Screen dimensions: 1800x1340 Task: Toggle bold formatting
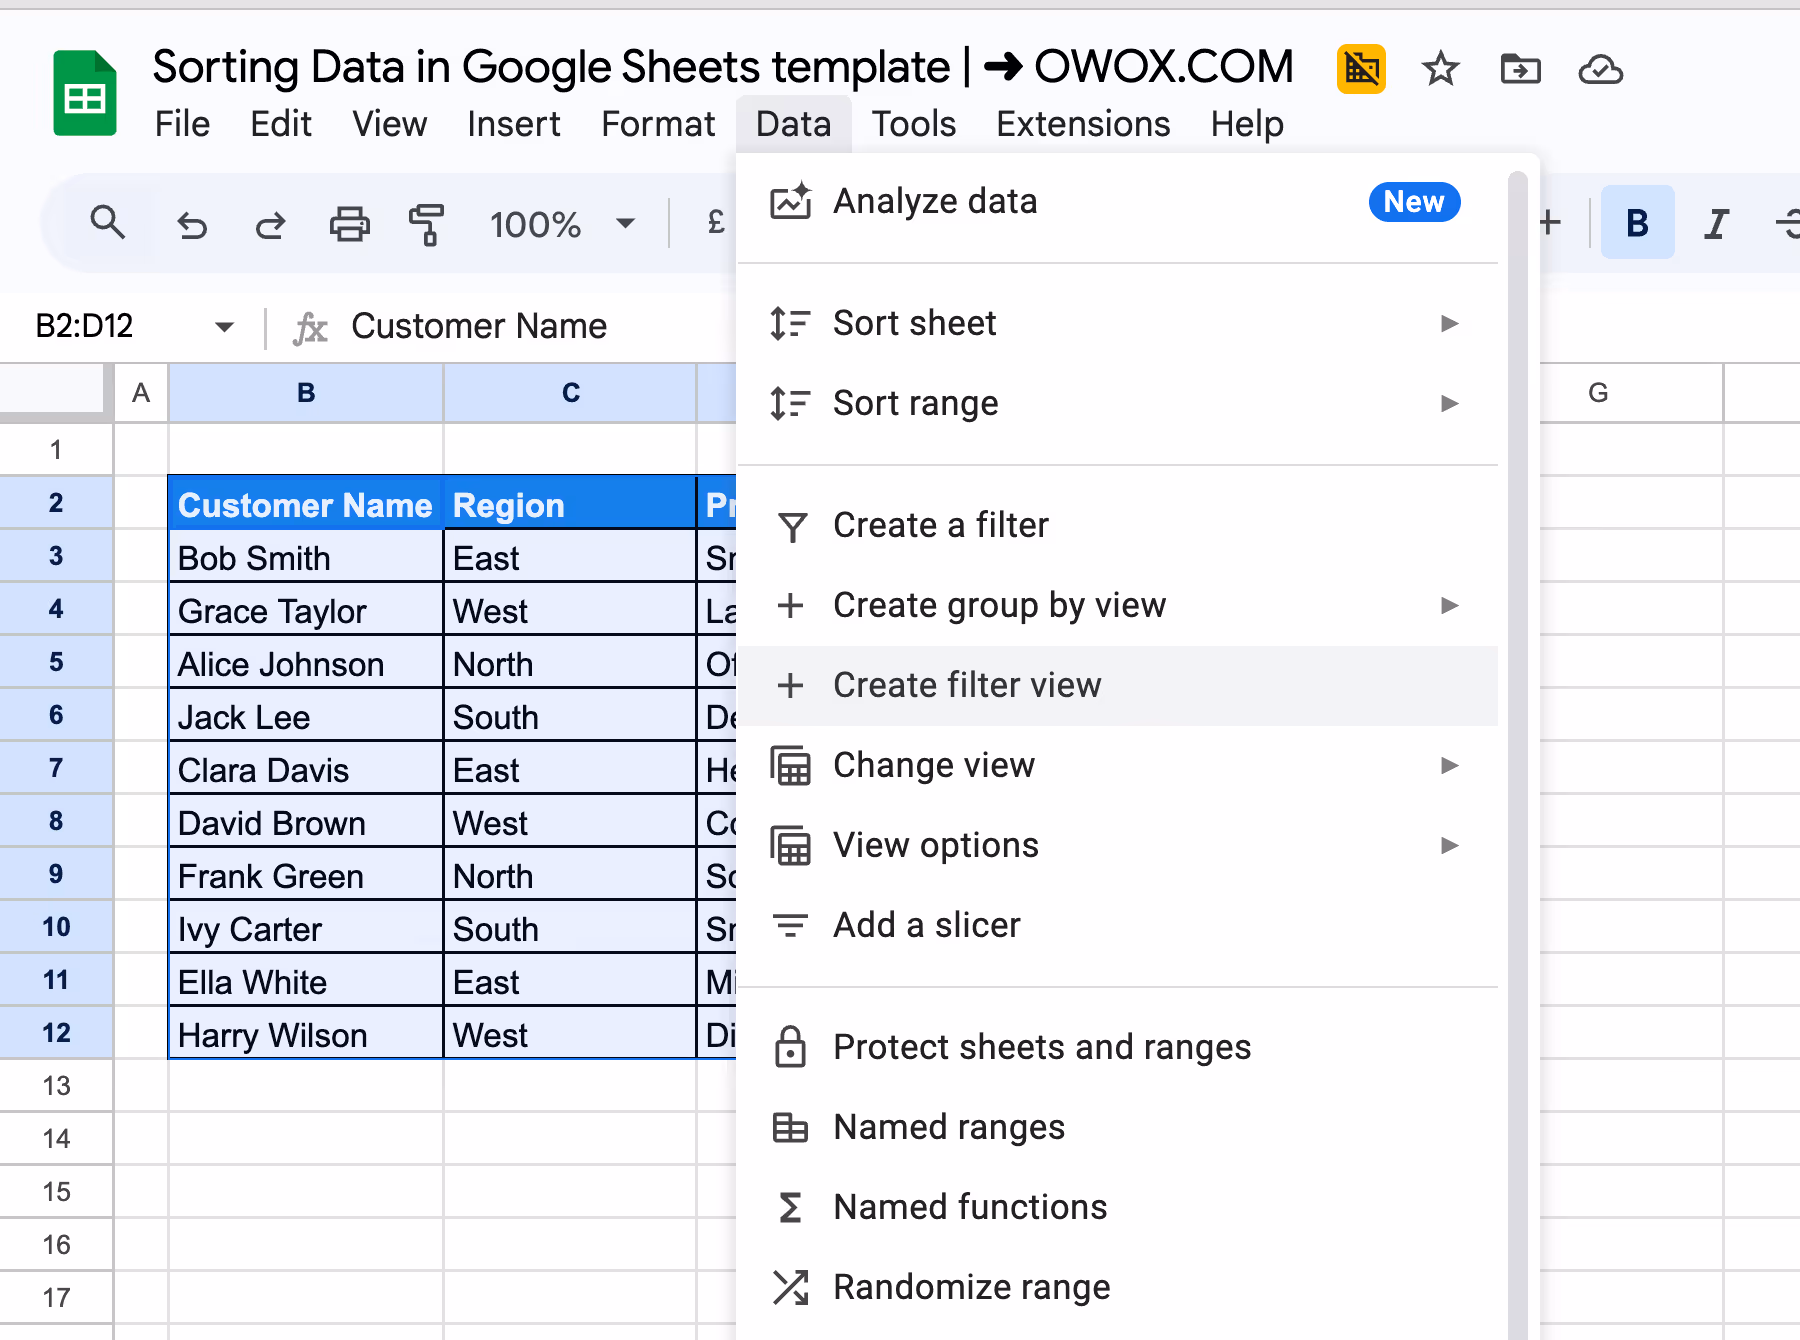1637,222
